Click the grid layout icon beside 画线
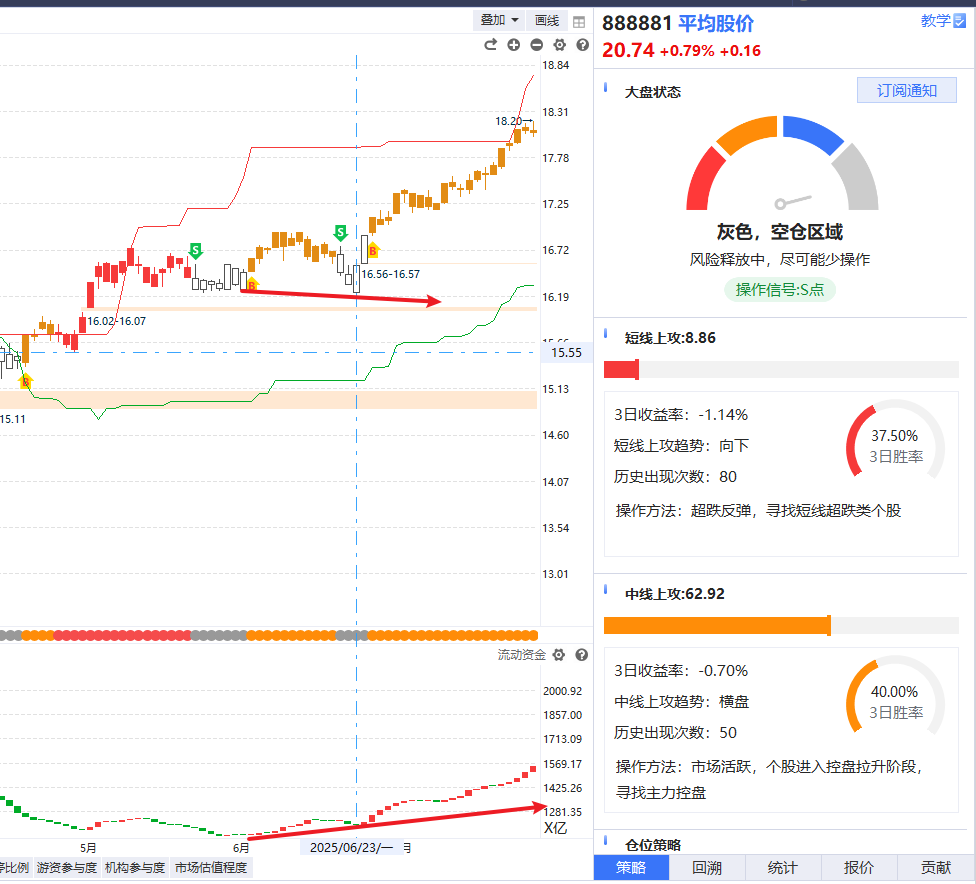Image resolution: width=976 pixels, height=884 pixels. pos(580,21)
